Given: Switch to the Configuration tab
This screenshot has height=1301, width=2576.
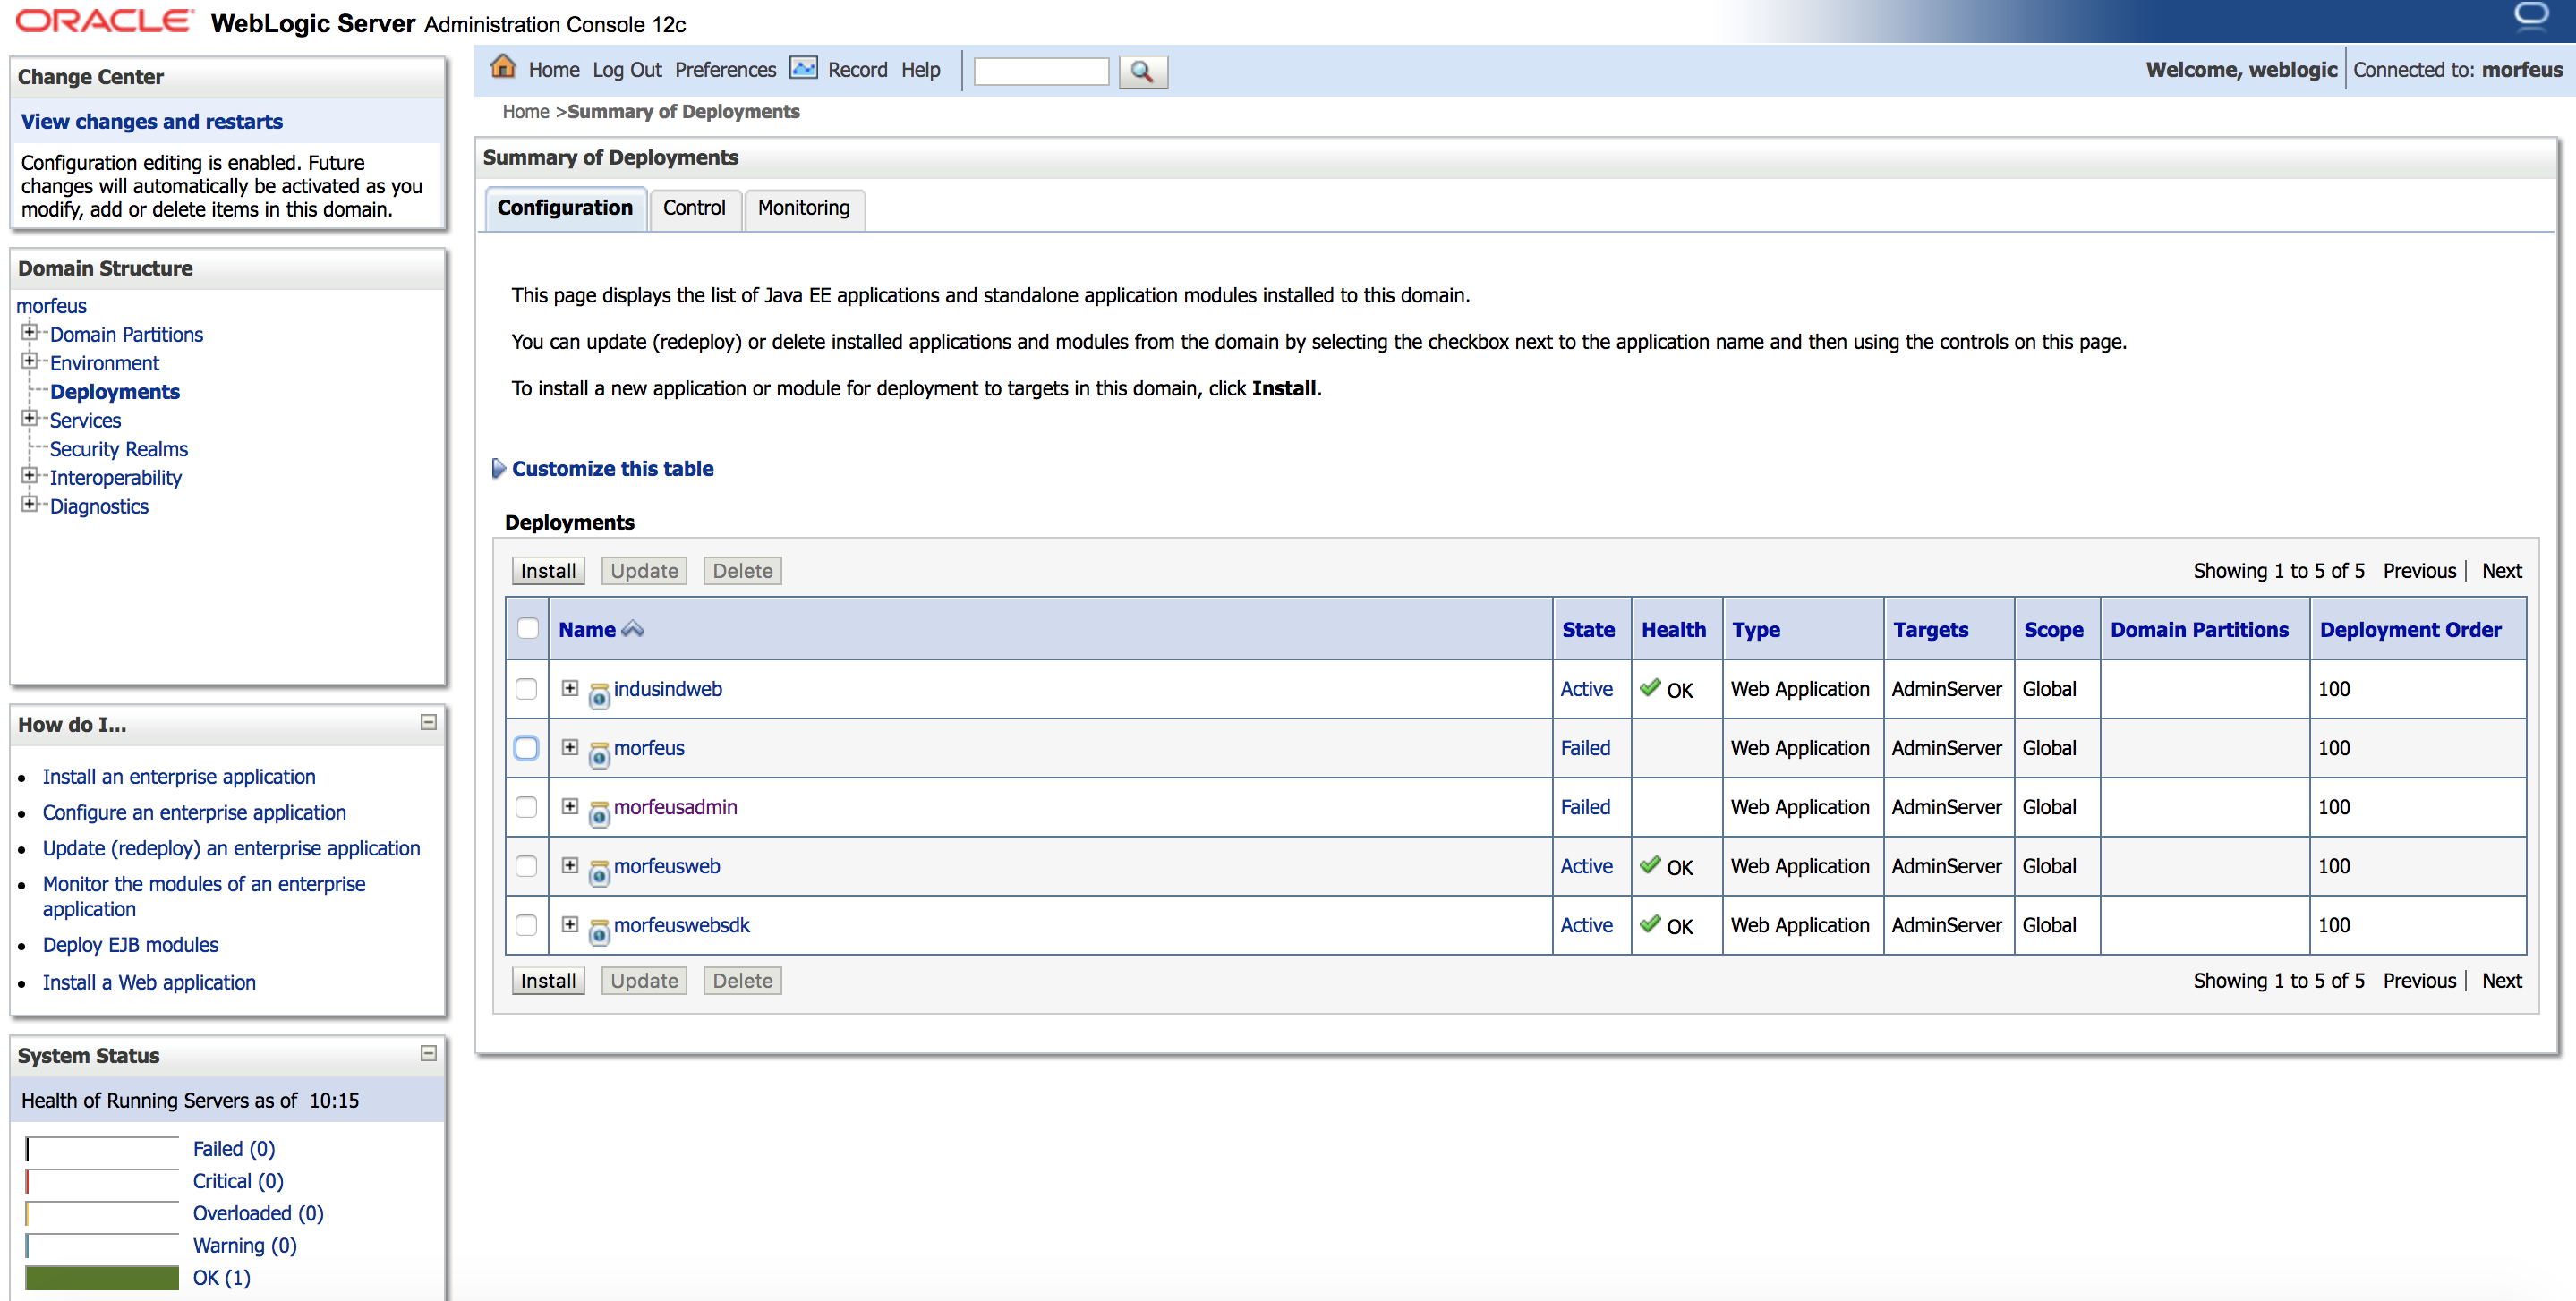Looking at the screenshot, I should (565, 208).
